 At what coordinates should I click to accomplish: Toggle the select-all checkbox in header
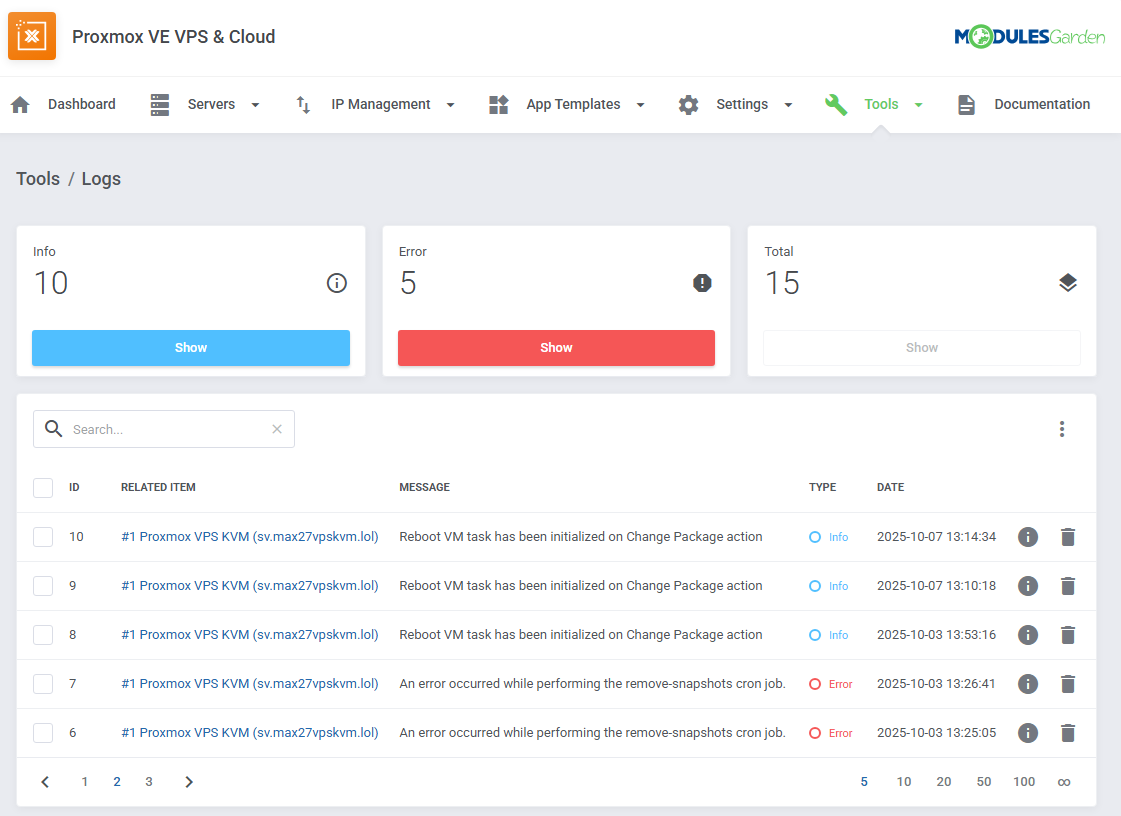point(43,488)
